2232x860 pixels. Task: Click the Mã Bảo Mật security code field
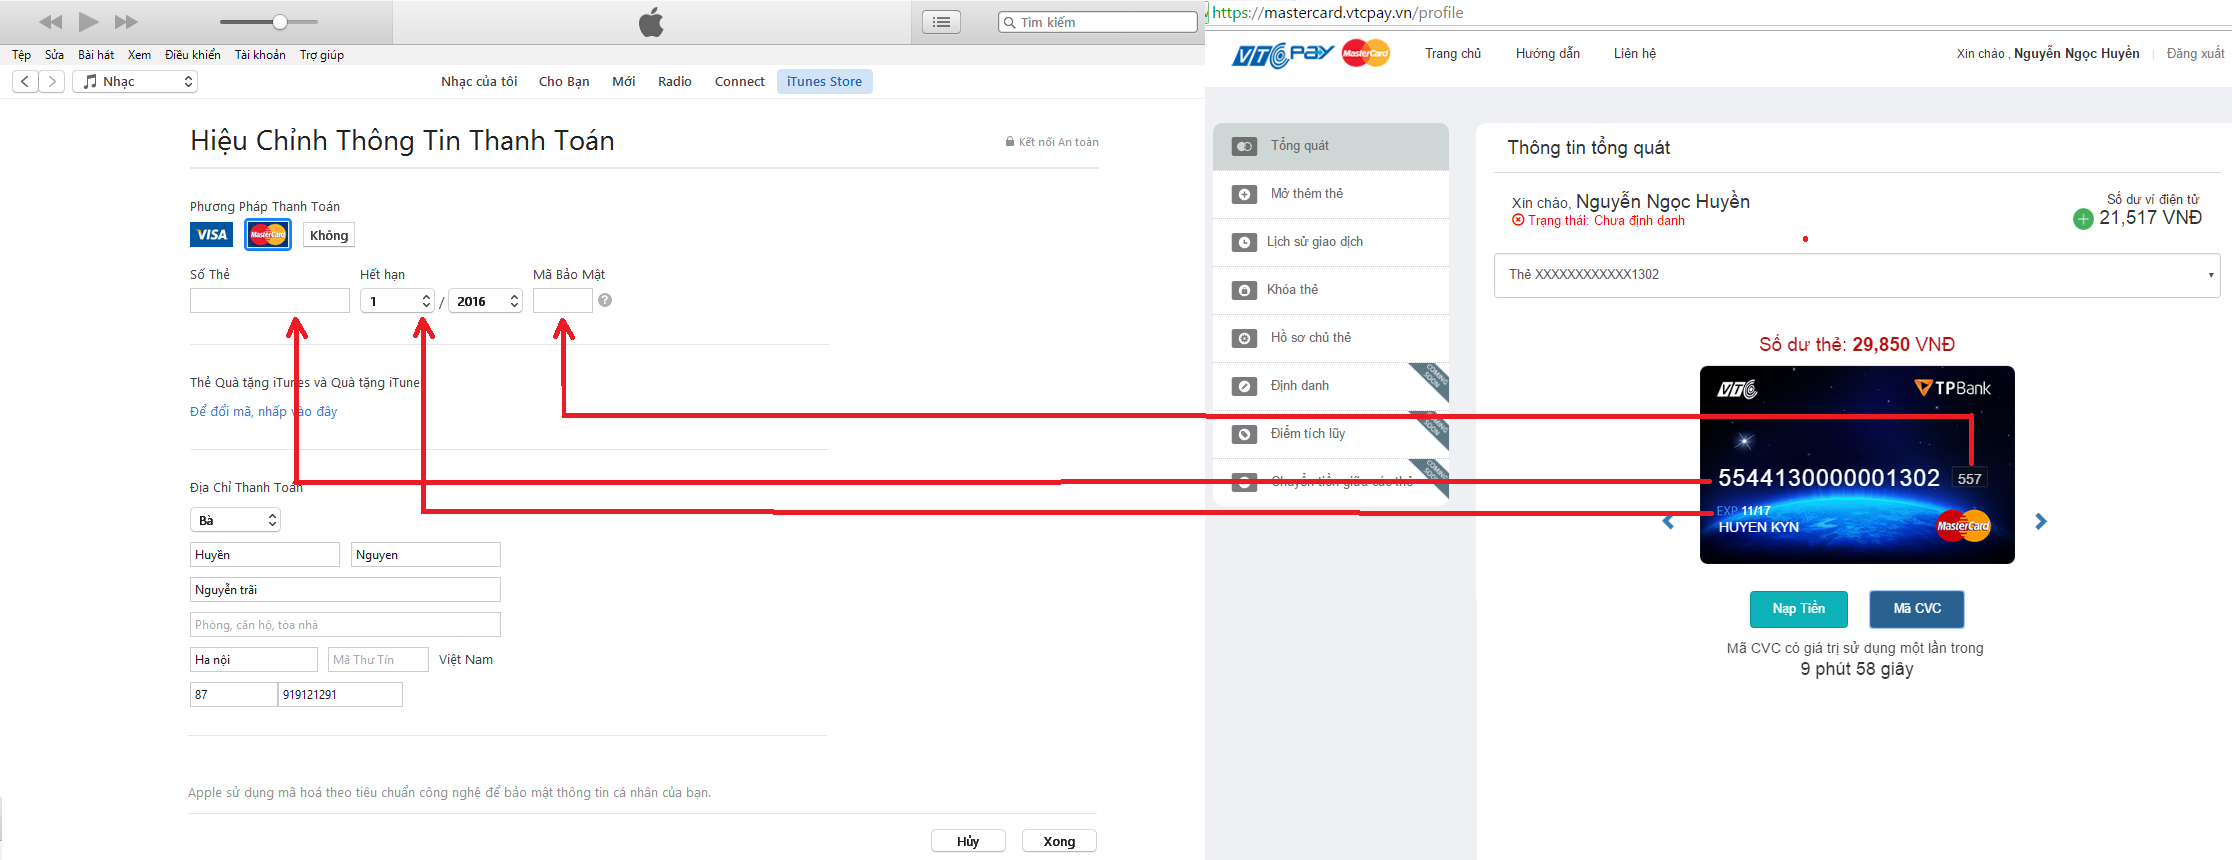click(x=563, y=301)
